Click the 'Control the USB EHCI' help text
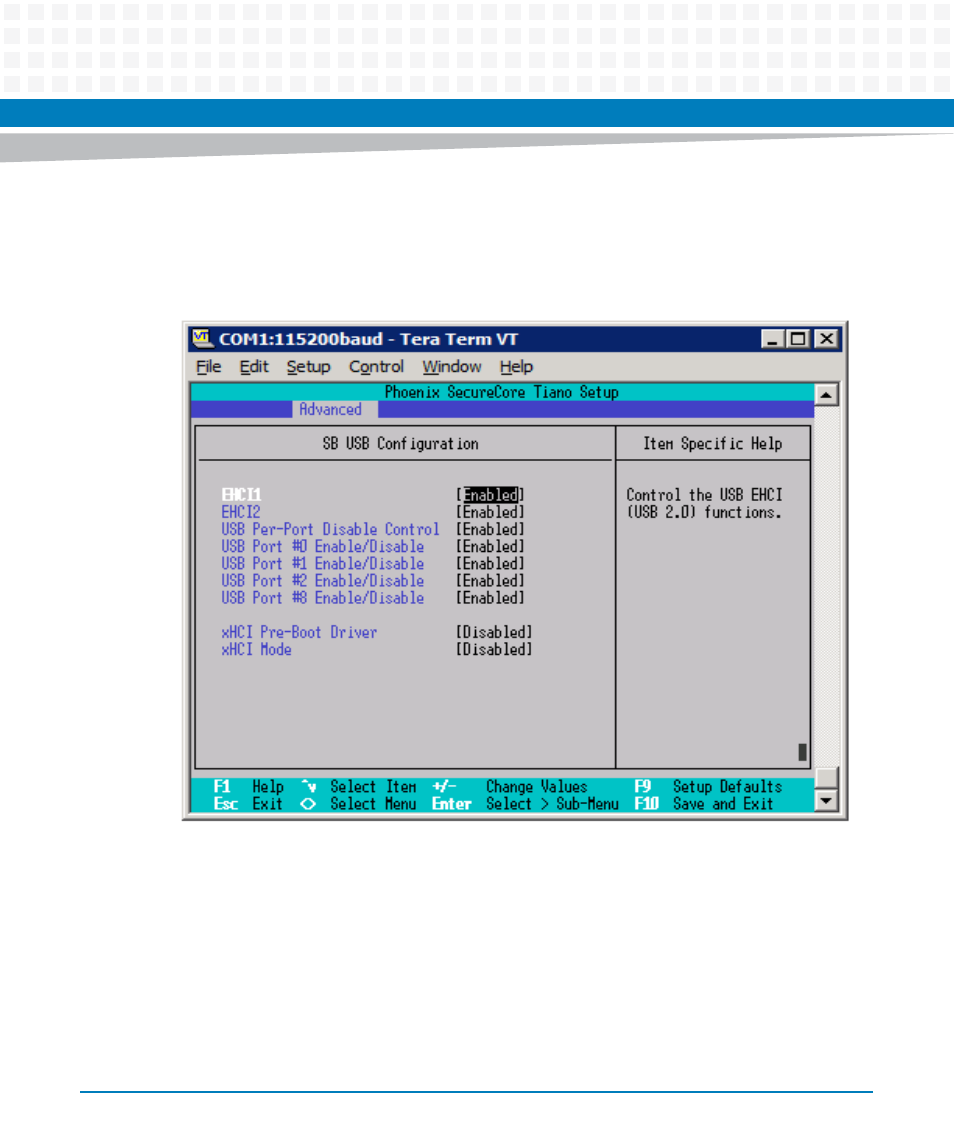954x1145 pixels. (x=704, y=495)
